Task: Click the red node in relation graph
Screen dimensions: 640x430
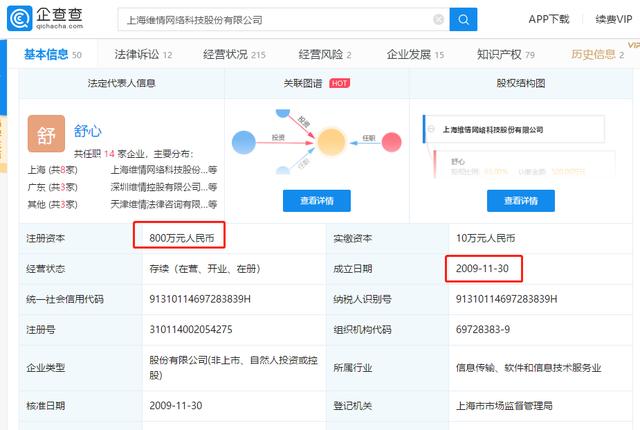Action: coord(391,142)
